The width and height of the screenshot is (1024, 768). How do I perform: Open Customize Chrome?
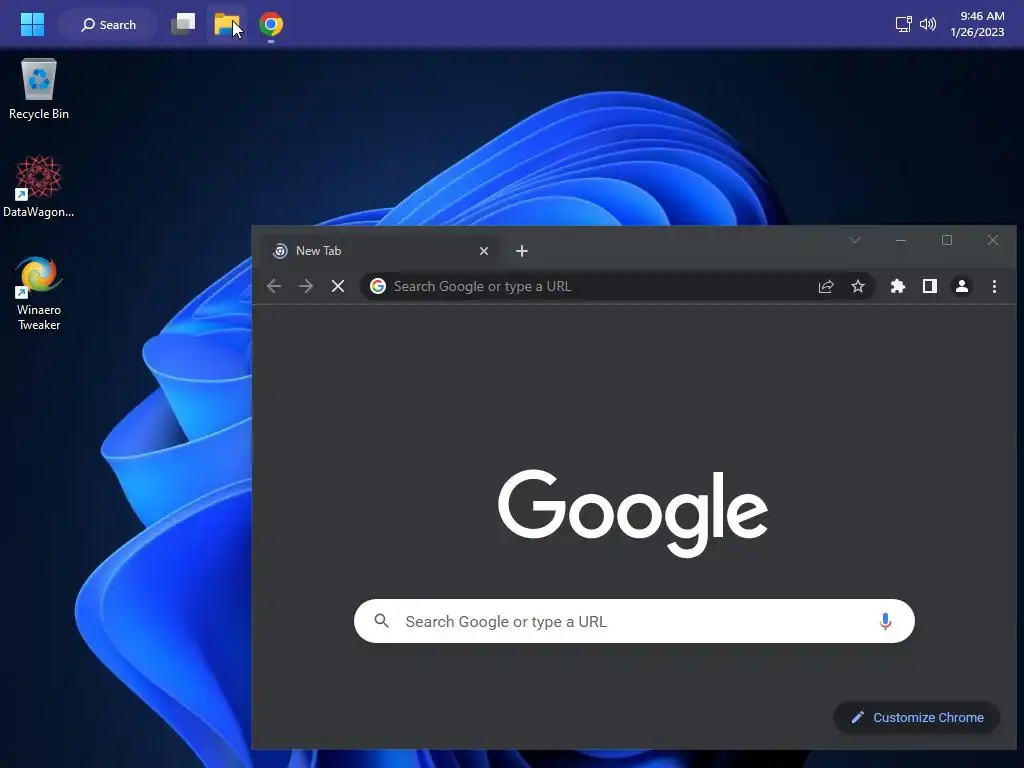pyautogui.click(x=917, y=718)
